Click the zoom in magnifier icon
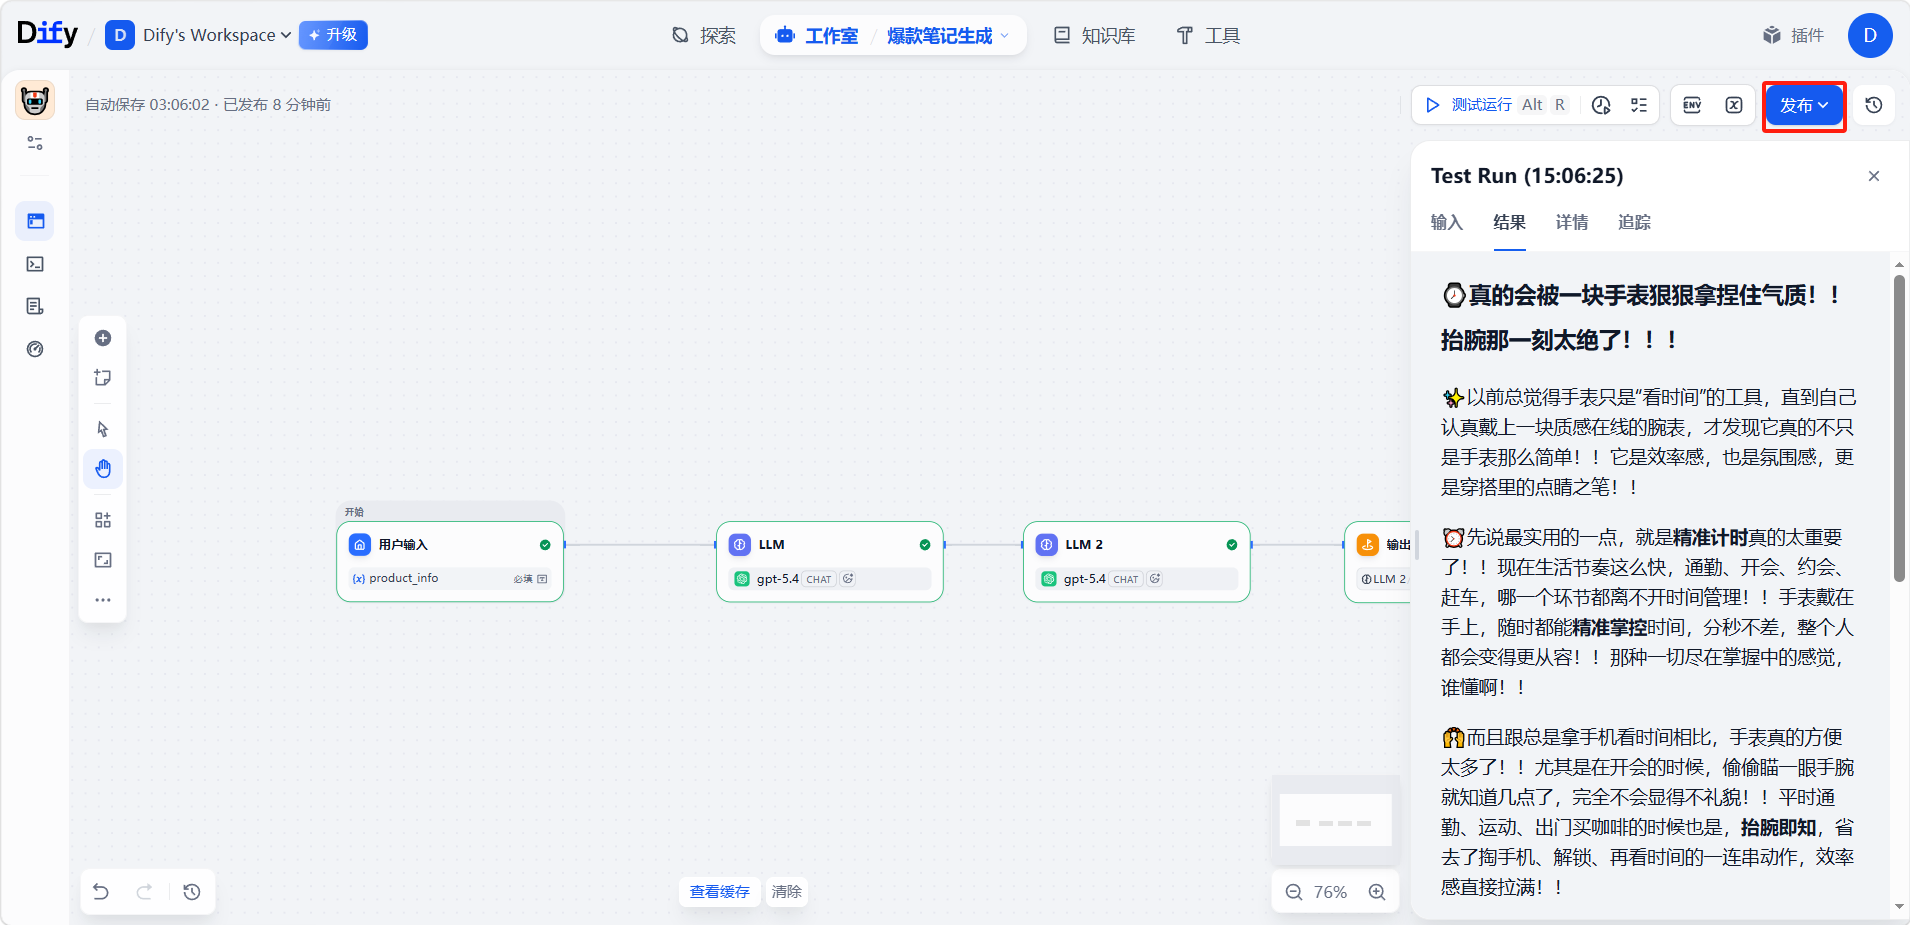1910x925 pixels. (1377, 892)
